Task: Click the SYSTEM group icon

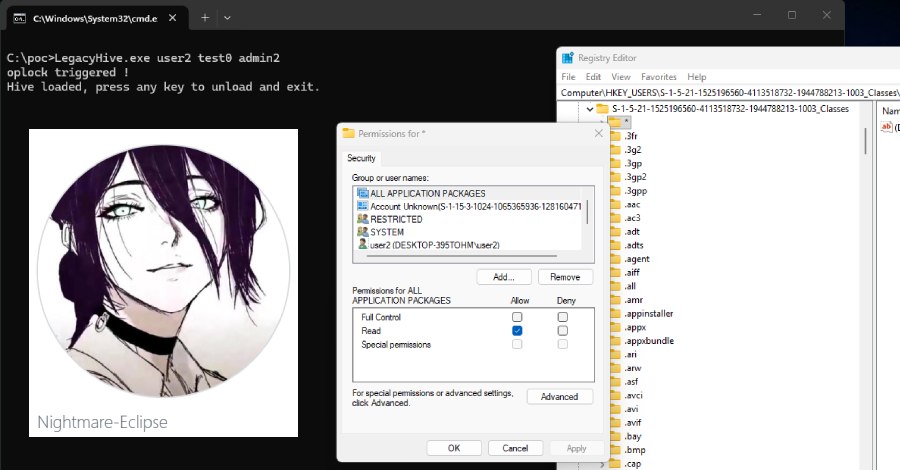Action: [x=362, y=231]
